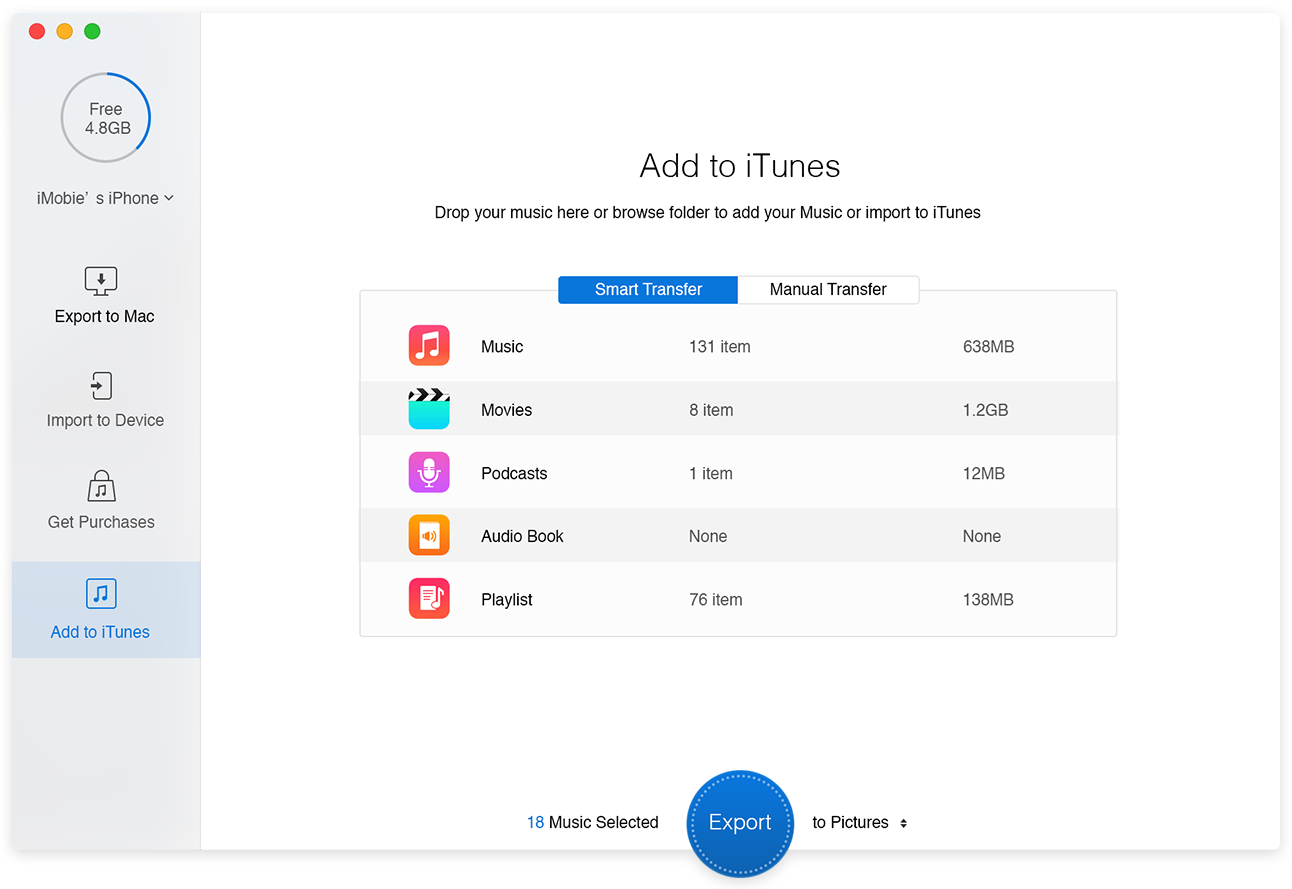1292x889 pixels.
Task: Click the '76 item' count
Action: point(716,600)
